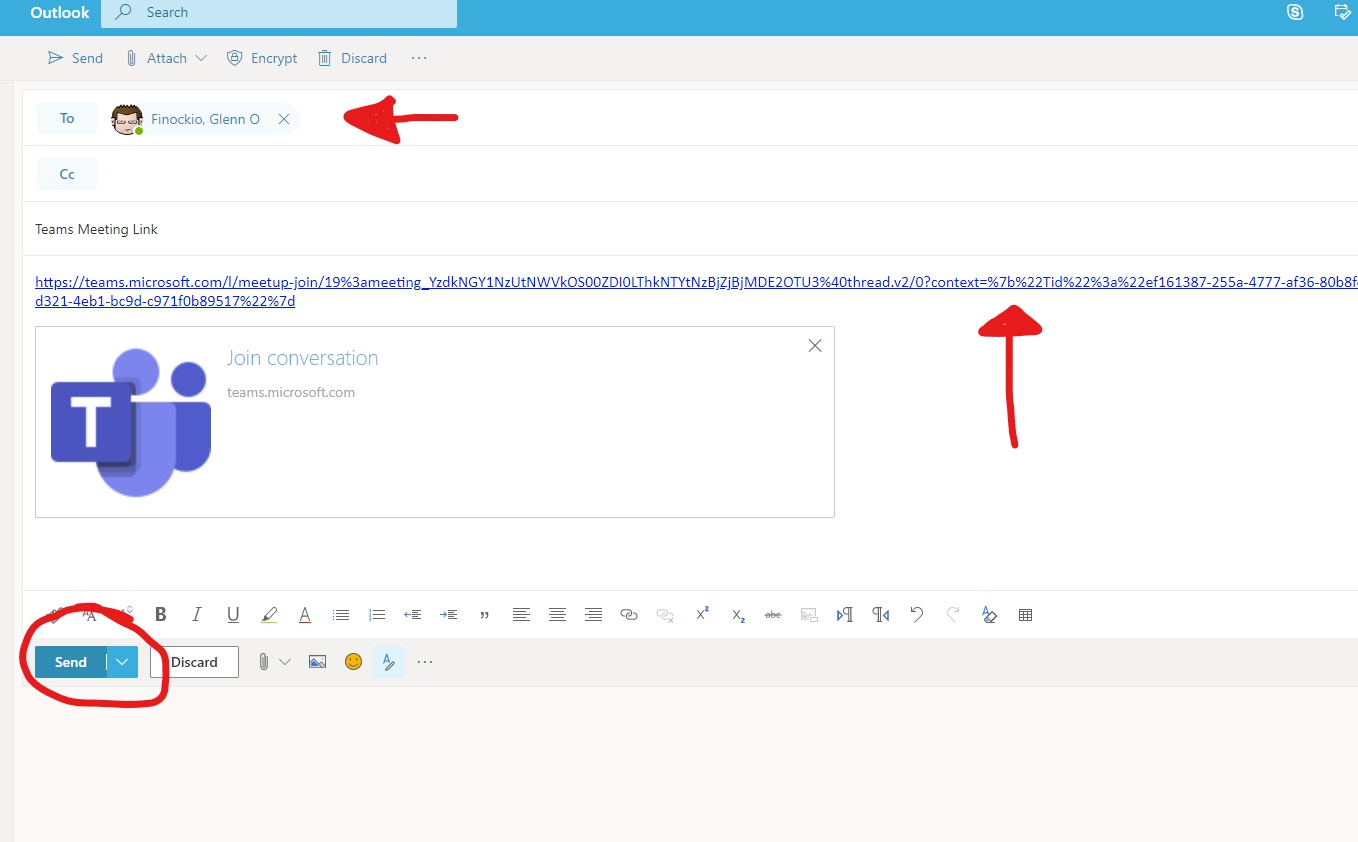Click into the Cc recipients field
1358x842 pixels.
730,174
